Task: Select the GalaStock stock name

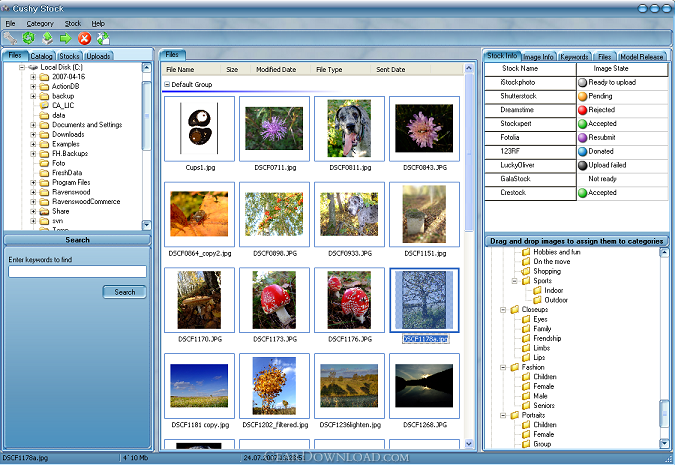Action: click(x=516, y=179)
